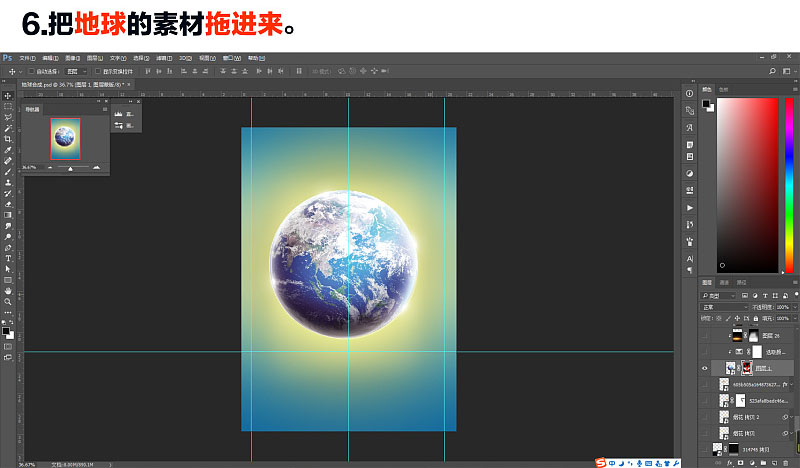Select the History Brush tool

(x=8, y=193)
